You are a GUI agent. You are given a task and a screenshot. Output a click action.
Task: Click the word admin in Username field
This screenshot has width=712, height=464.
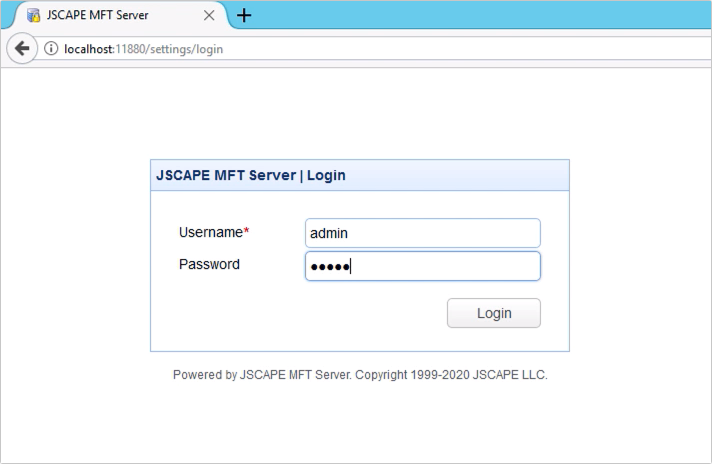click(329, 233)
